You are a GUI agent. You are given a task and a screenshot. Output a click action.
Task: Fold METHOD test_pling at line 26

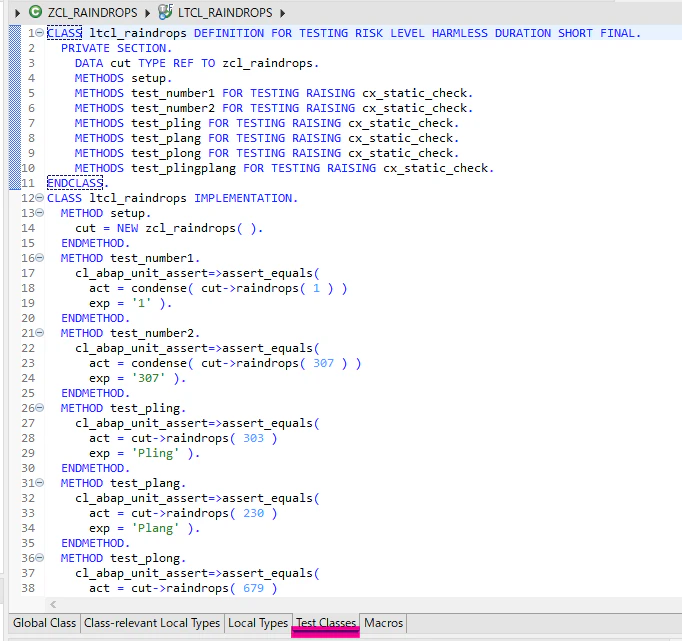tap(40, 408)
